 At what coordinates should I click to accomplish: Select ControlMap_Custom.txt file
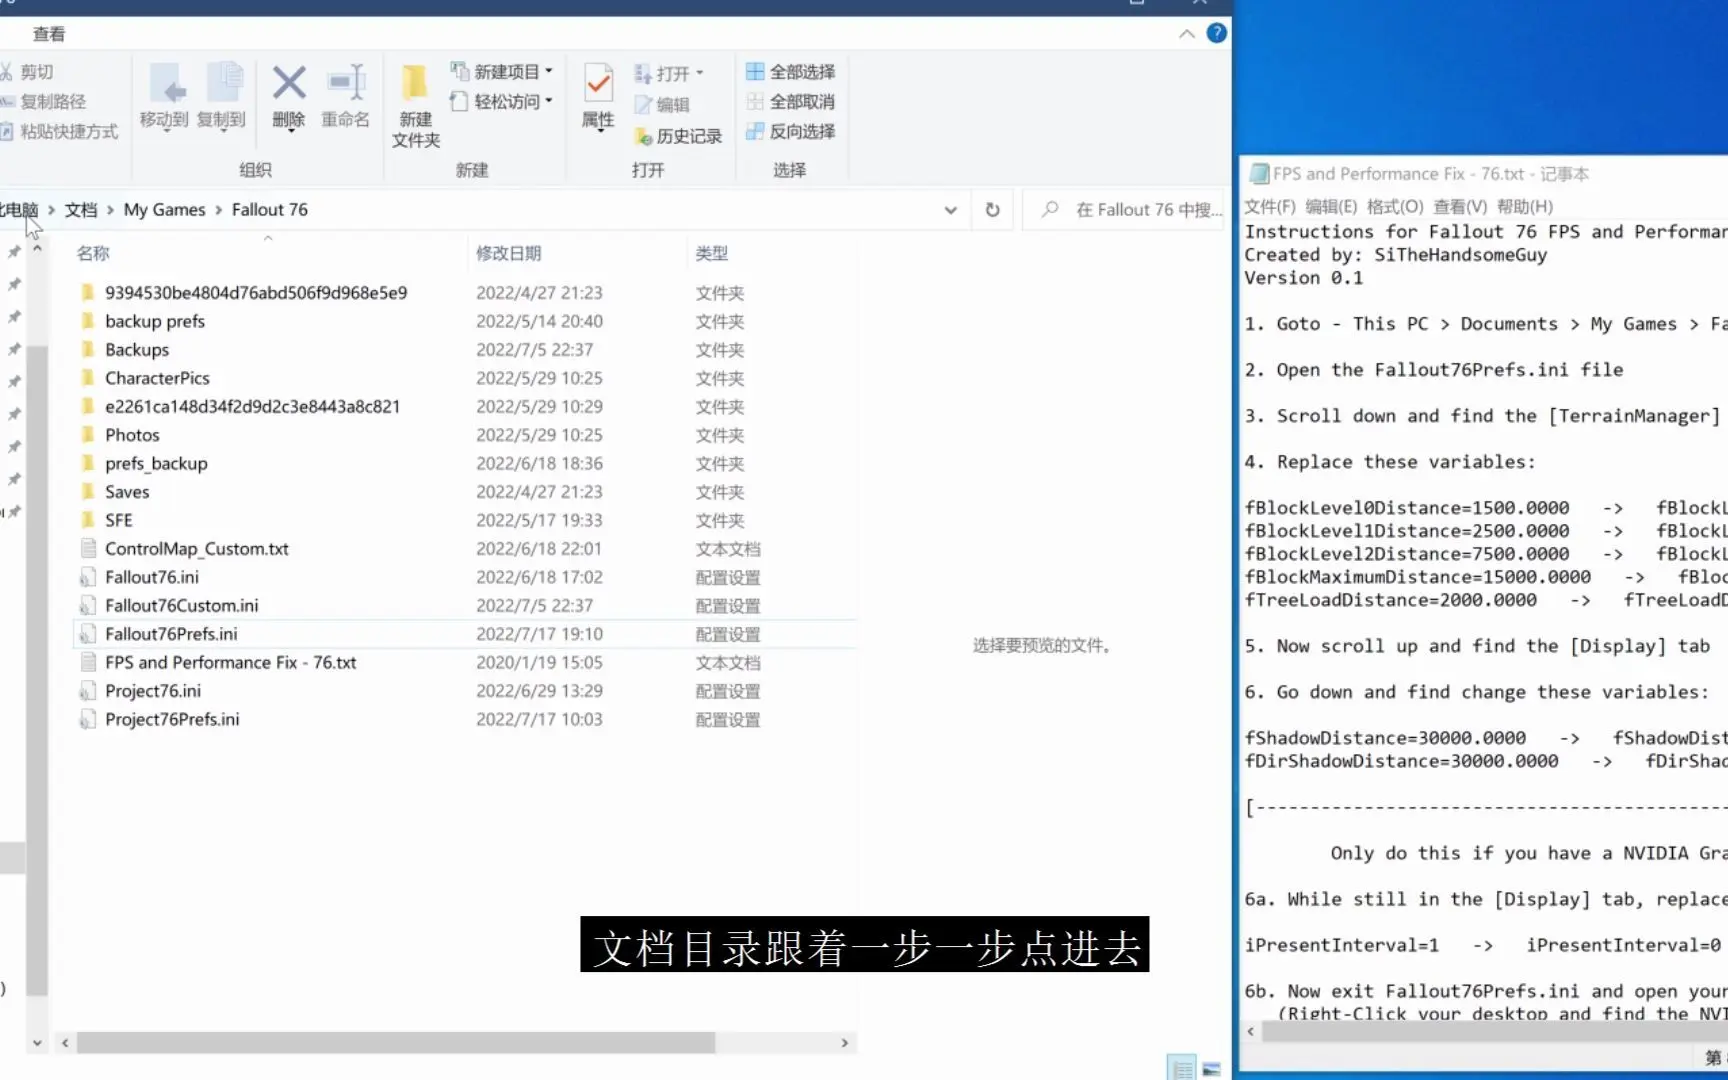(197, 548)
